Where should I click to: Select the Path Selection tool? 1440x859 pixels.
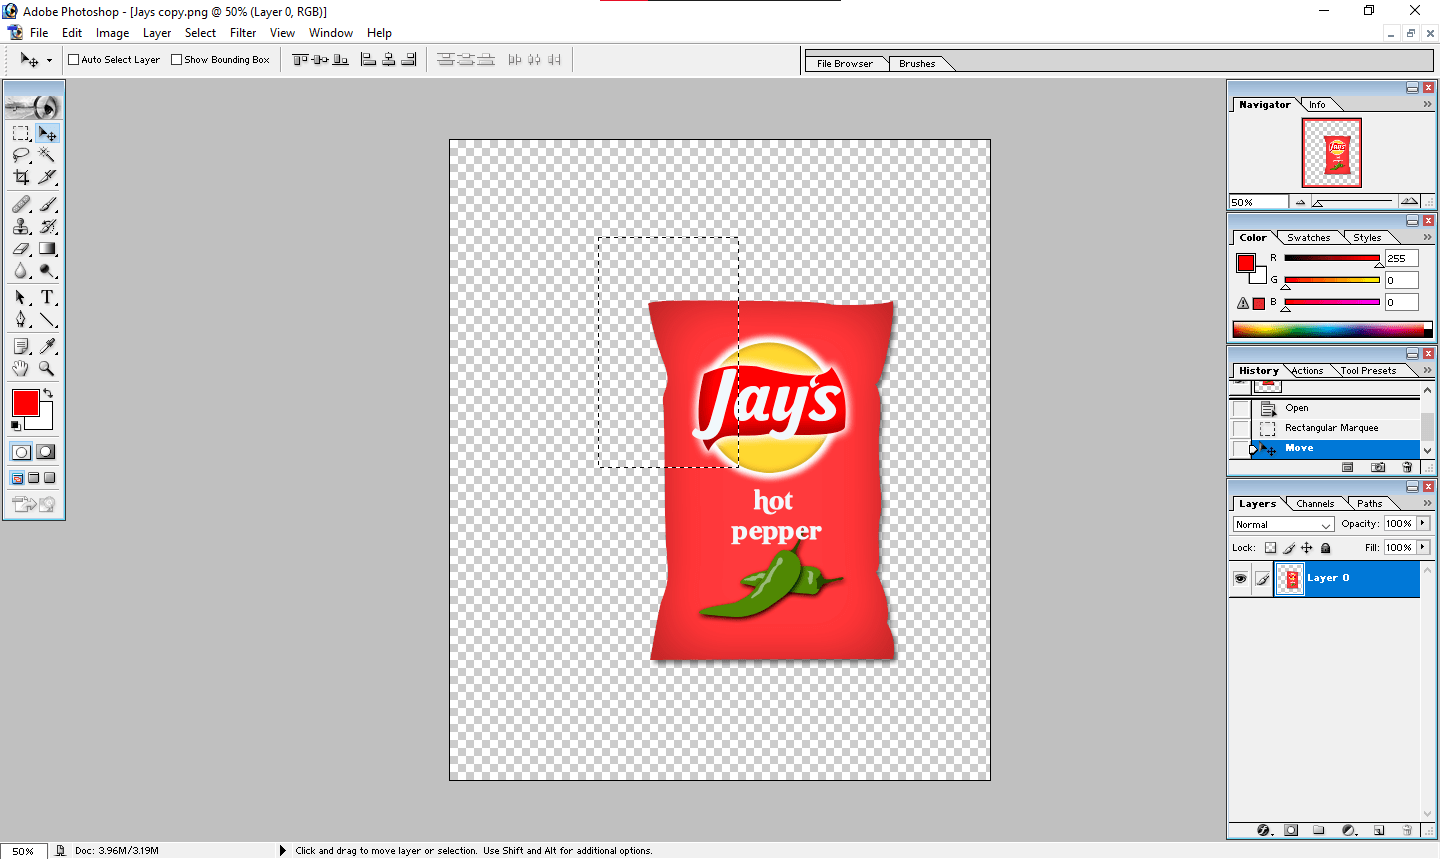point(21,297)
